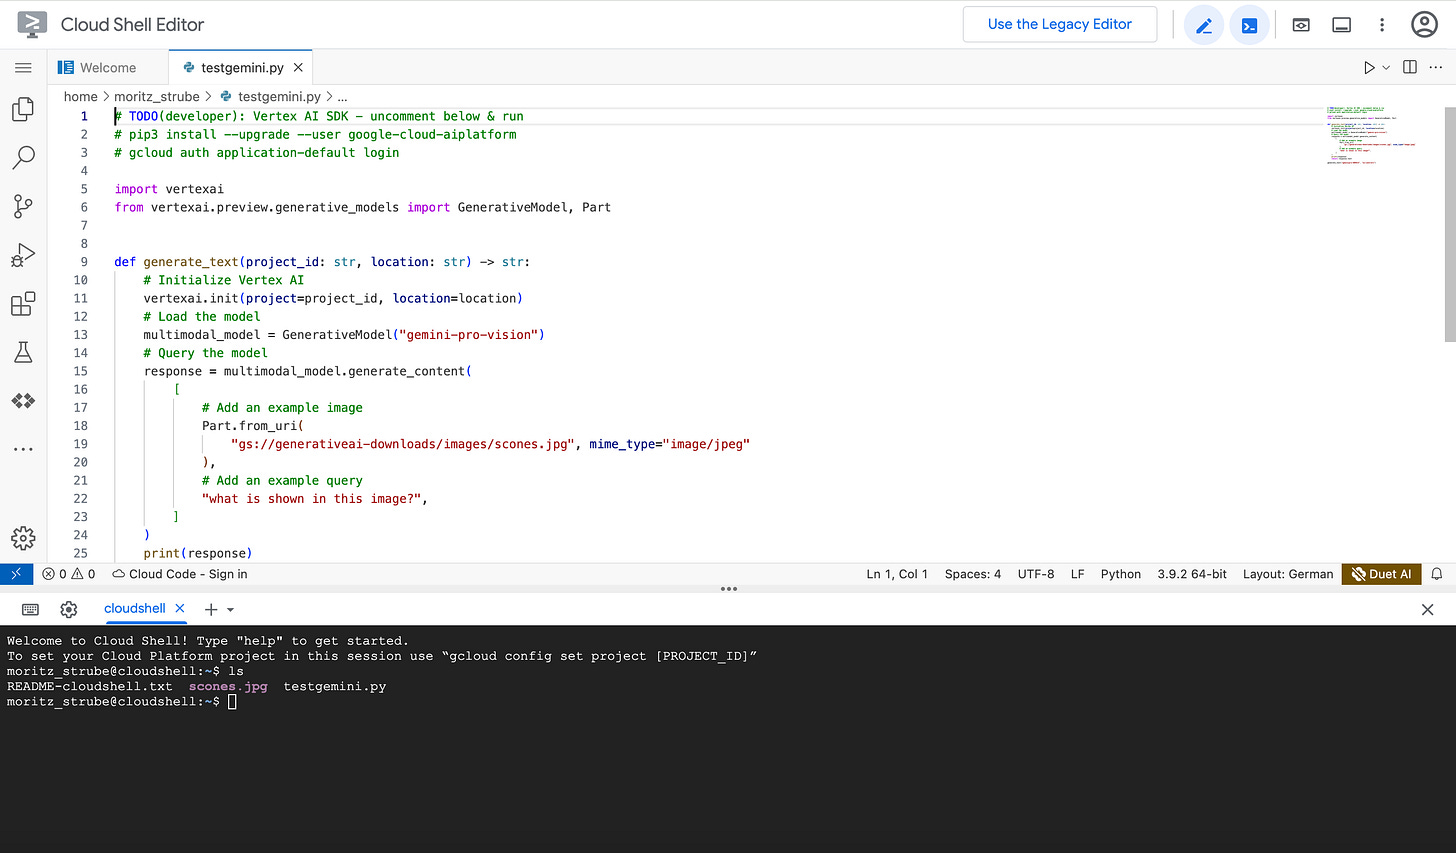This screenshot has height=853, width=1456.
Task: Open the user account avatar
Action: click(x=1424, y=25)
